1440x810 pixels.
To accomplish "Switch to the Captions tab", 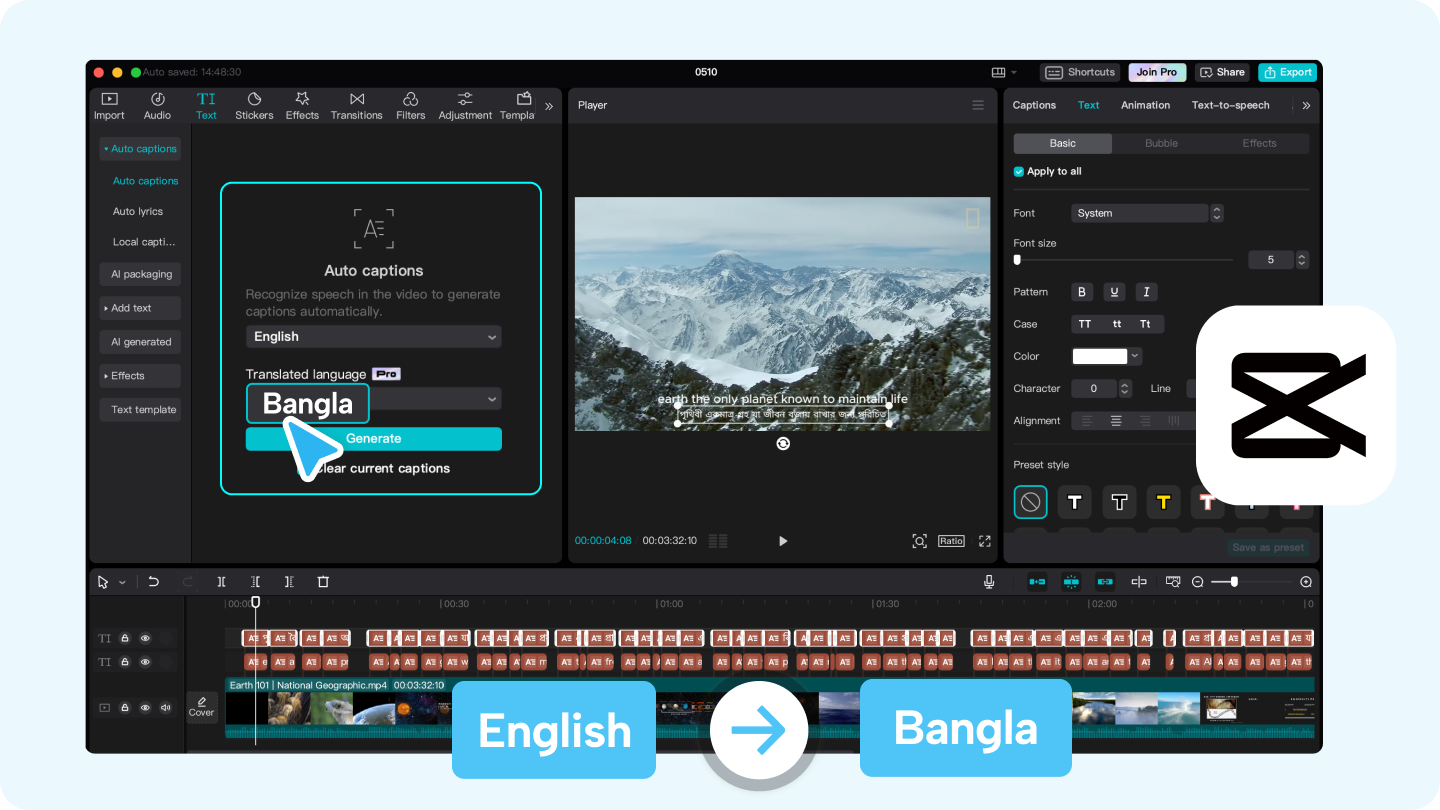I will click(1034, 105).
